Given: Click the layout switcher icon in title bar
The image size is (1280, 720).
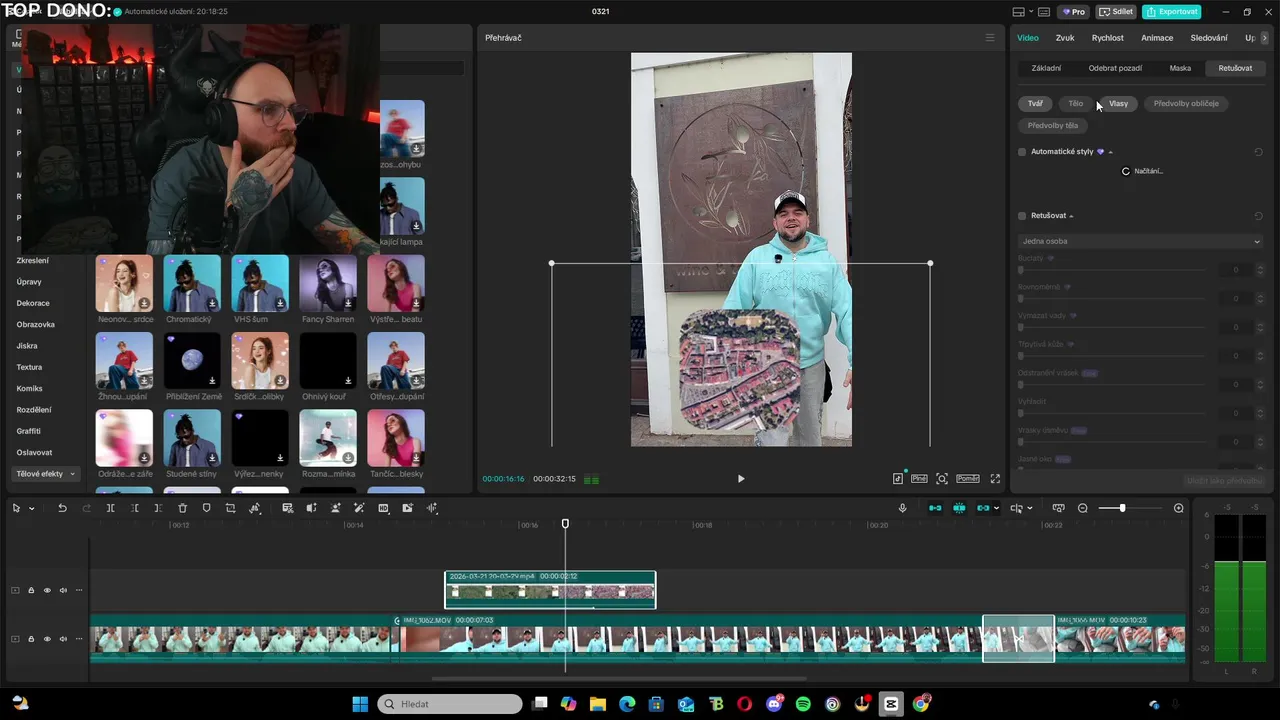Looking at the screenshot, I should pos(1018,12).
